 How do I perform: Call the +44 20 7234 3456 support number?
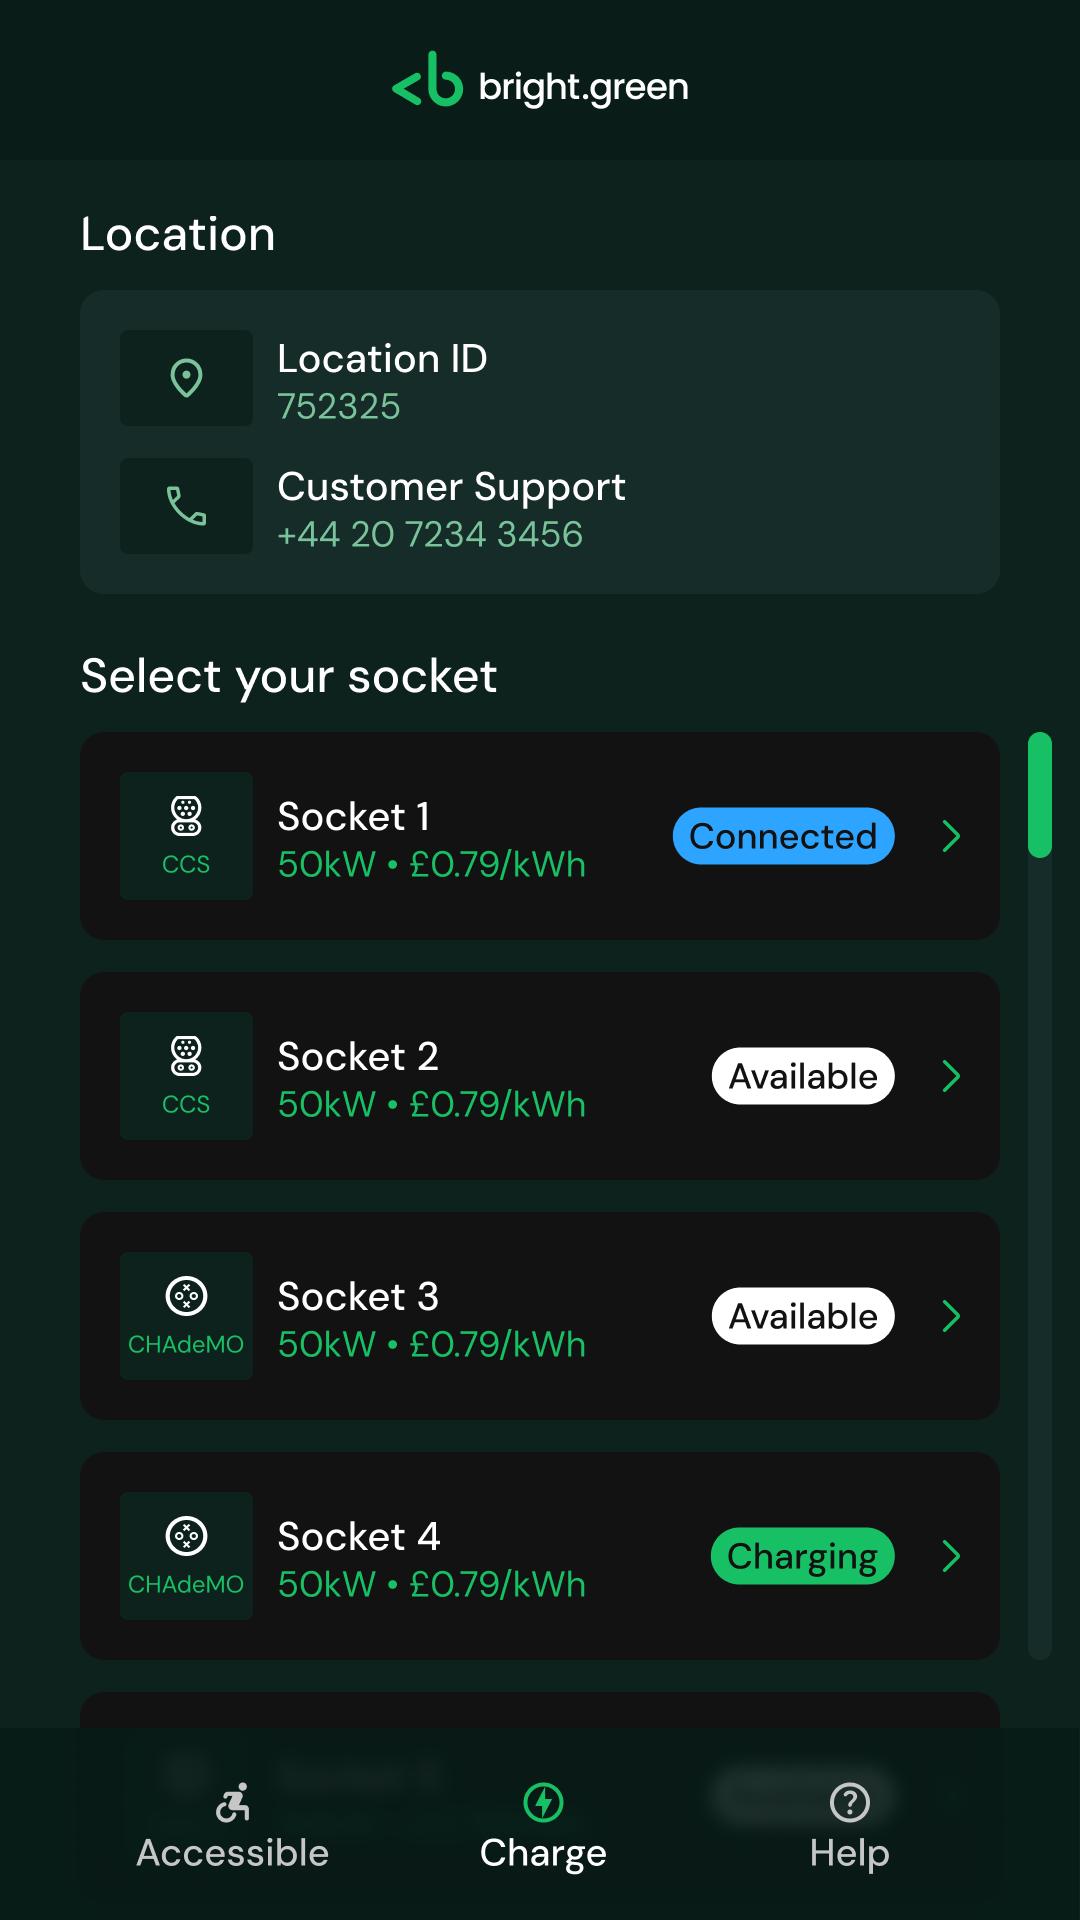(x=430, y=534)
